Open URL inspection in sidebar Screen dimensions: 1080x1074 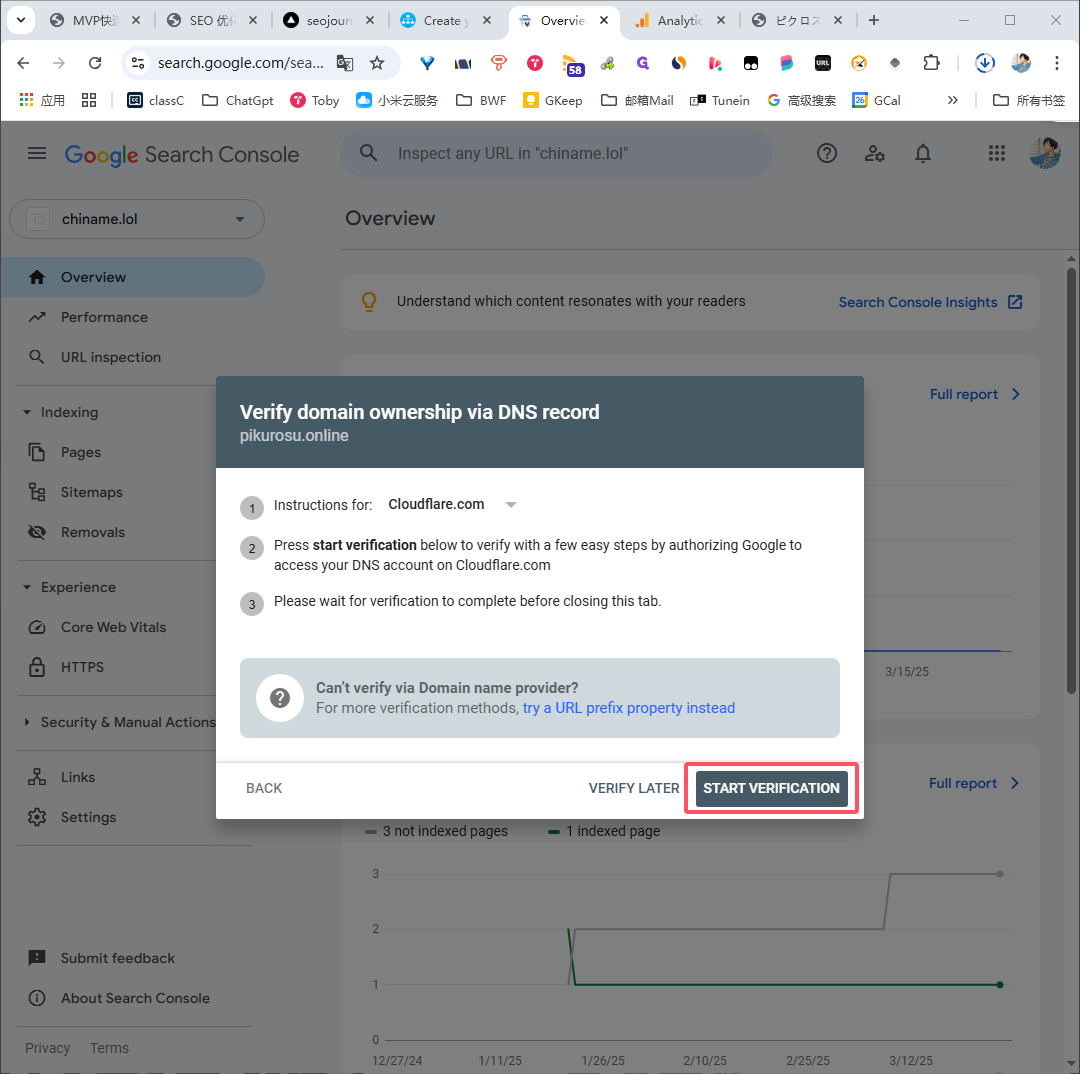click(x=110, y=357)
